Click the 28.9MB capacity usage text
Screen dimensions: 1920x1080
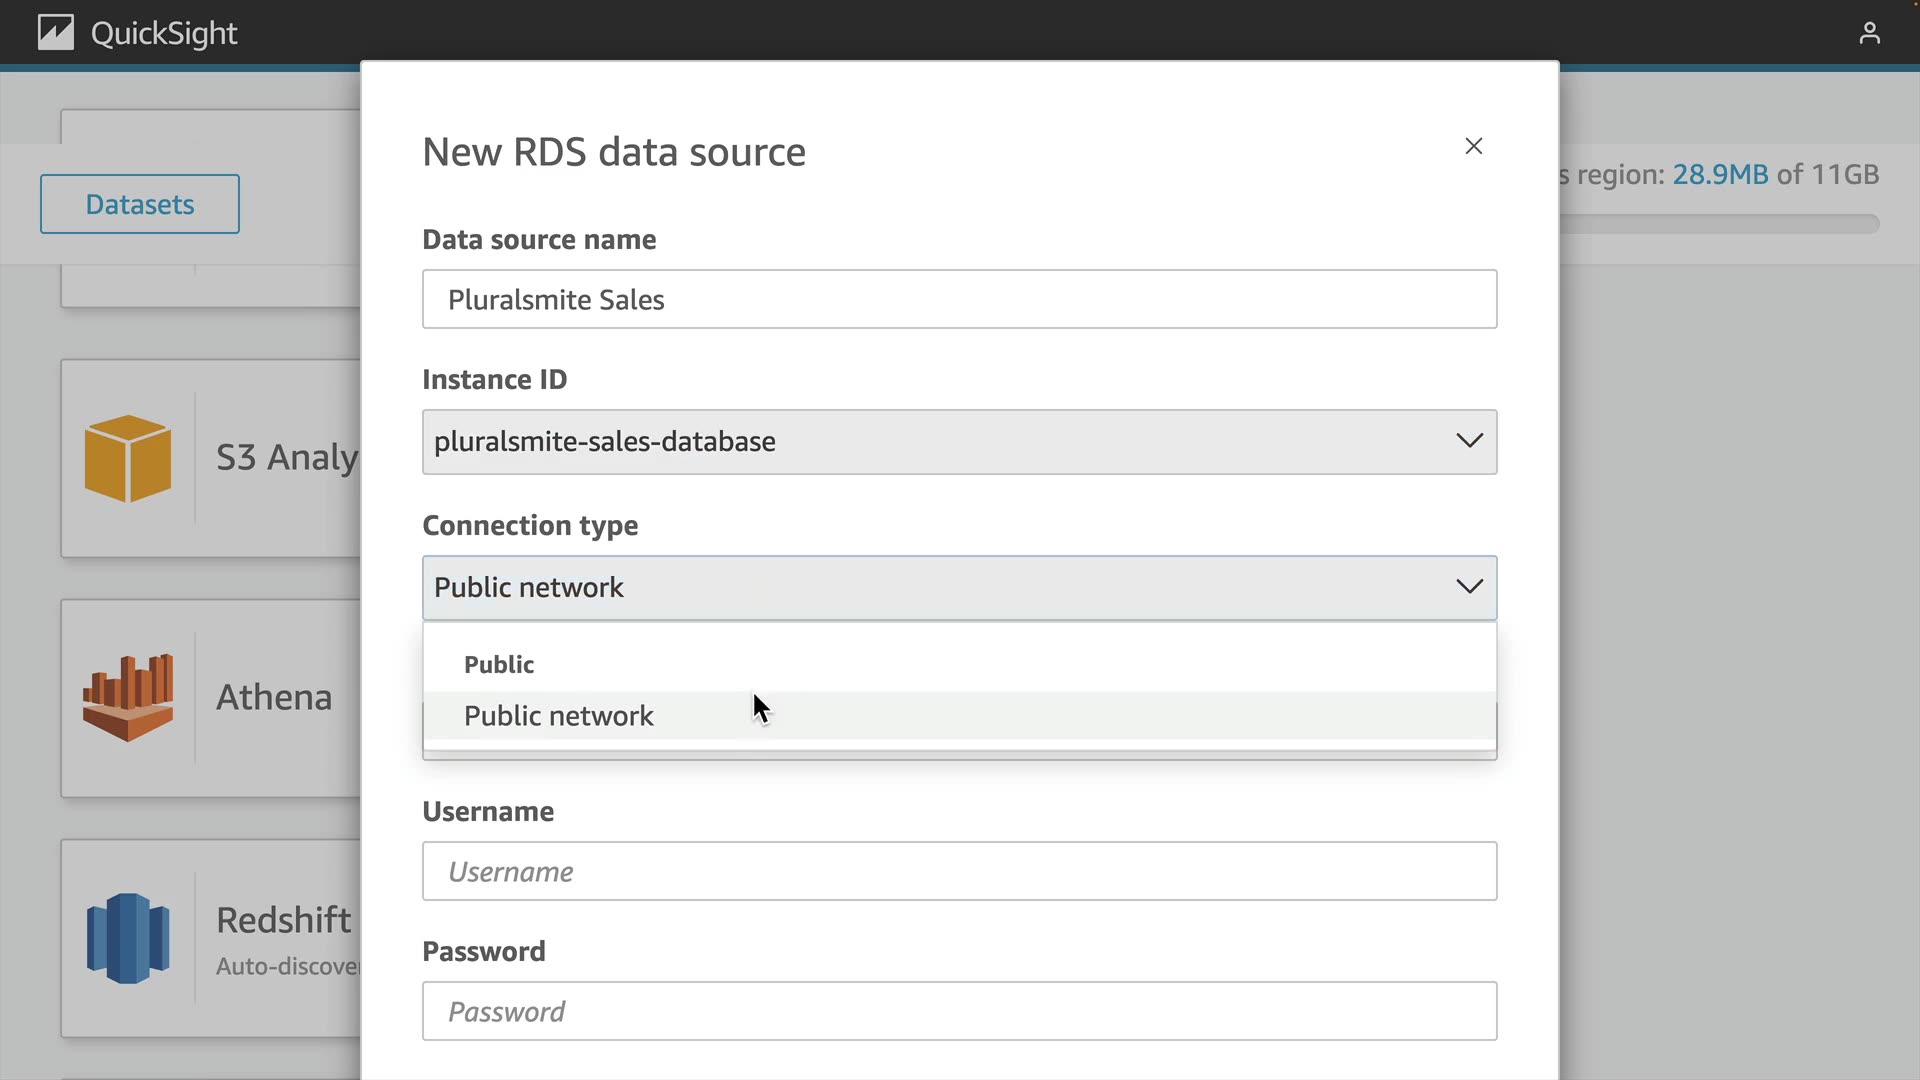coord(1720,175)
